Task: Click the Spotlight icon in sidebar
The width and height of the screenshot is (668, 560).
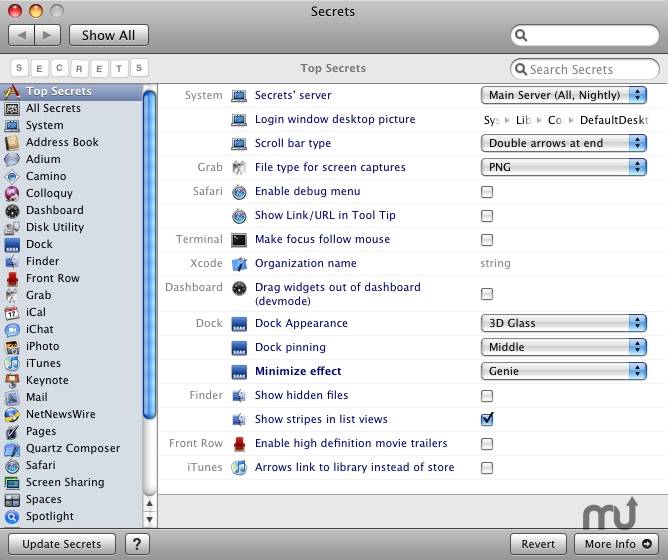Action: (x=12, y=517)
